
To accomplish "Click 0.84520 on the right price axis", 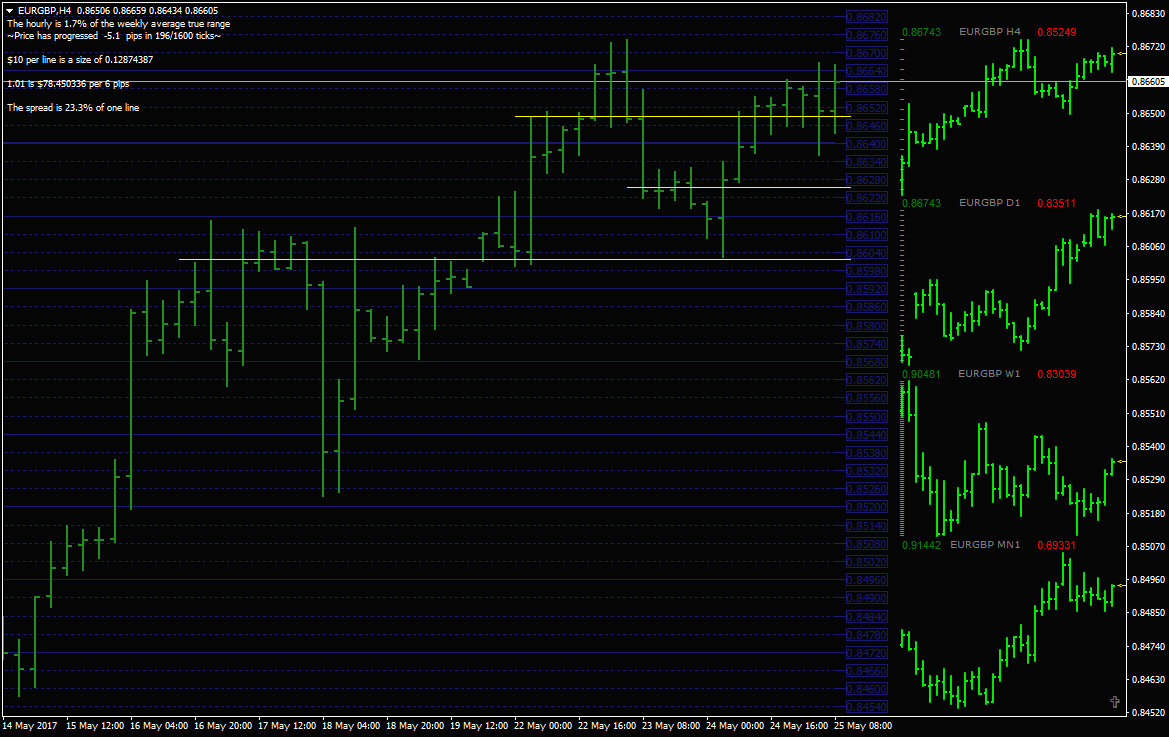I will click(x=1148, y=712).
